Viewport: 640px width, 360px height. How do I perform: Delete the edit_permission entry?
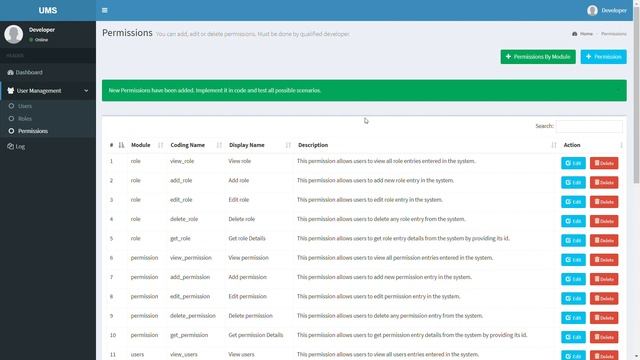click(604, 298)
